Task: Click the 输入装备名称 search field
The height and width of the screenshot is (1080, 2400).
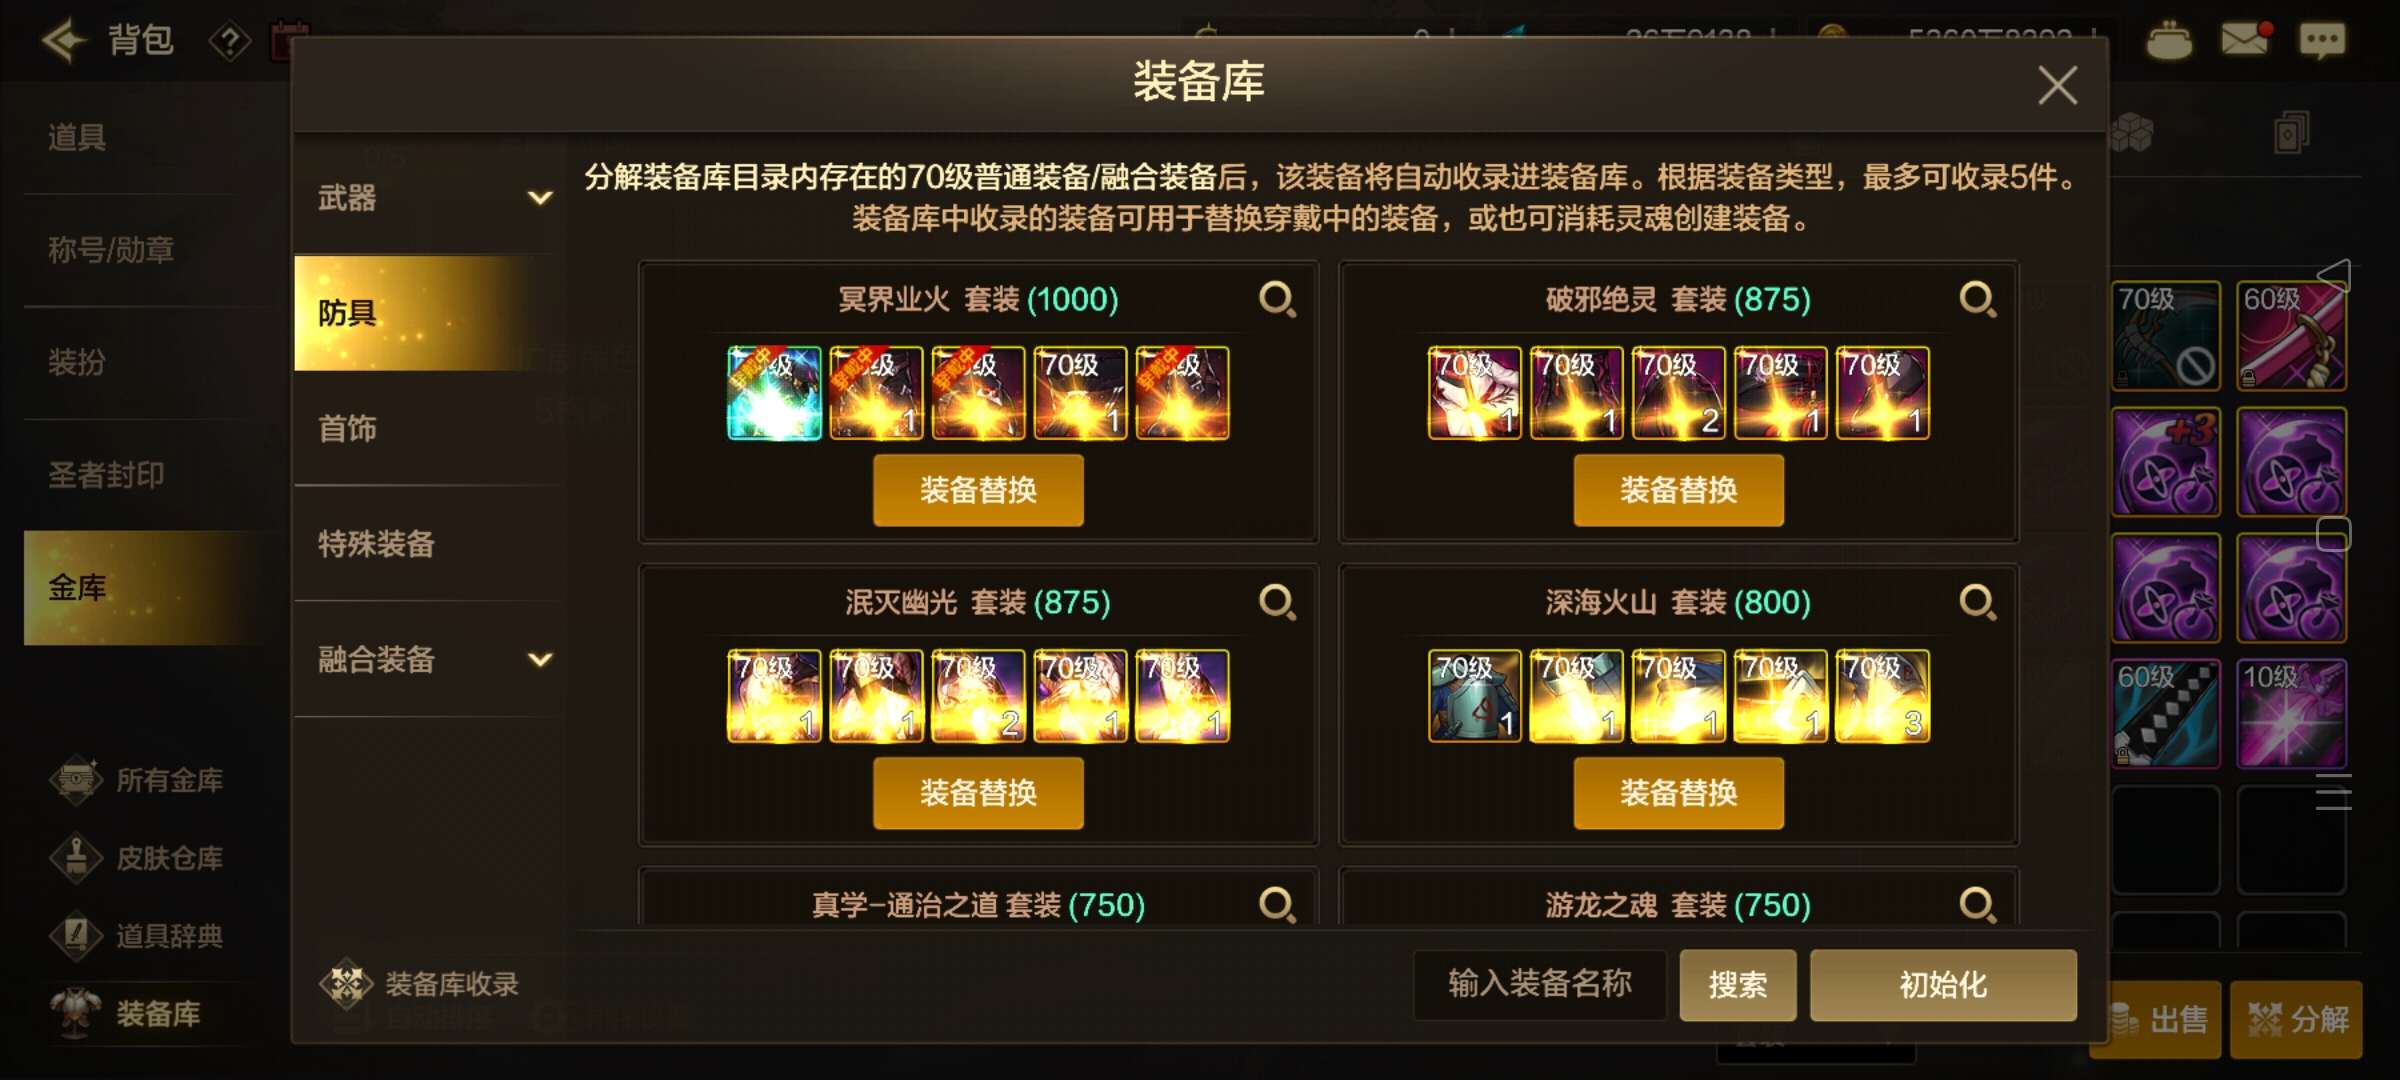Action: pyautogui.click(x=1540, y=985)
